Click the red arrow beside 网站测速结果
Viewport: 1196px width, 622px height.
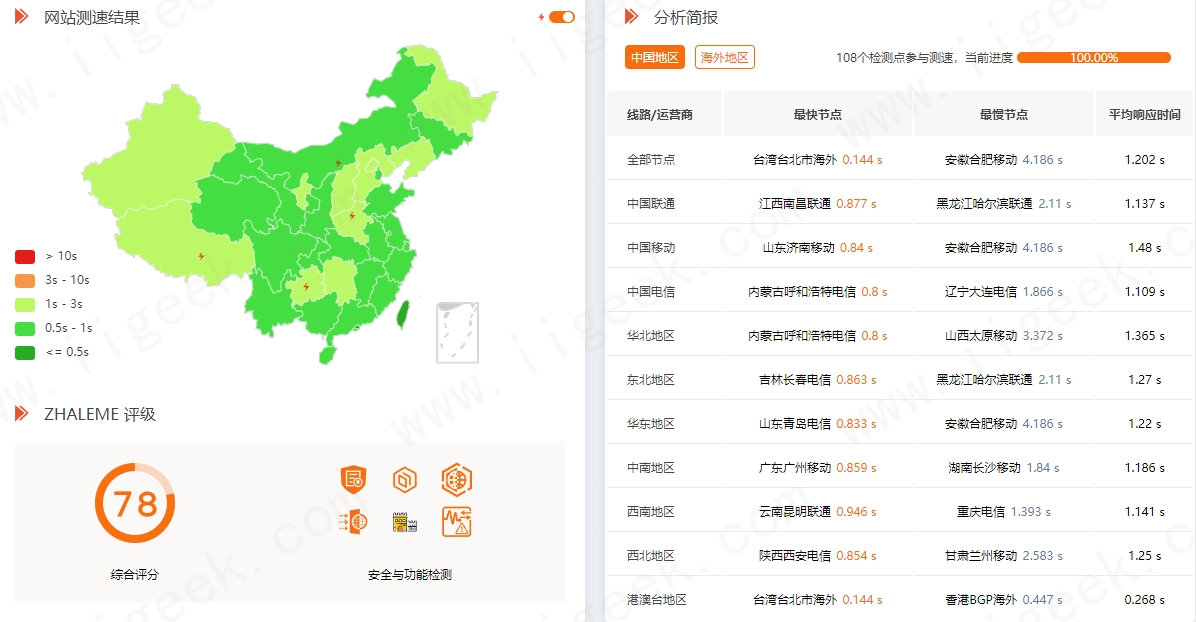click(x=21, y=16)
